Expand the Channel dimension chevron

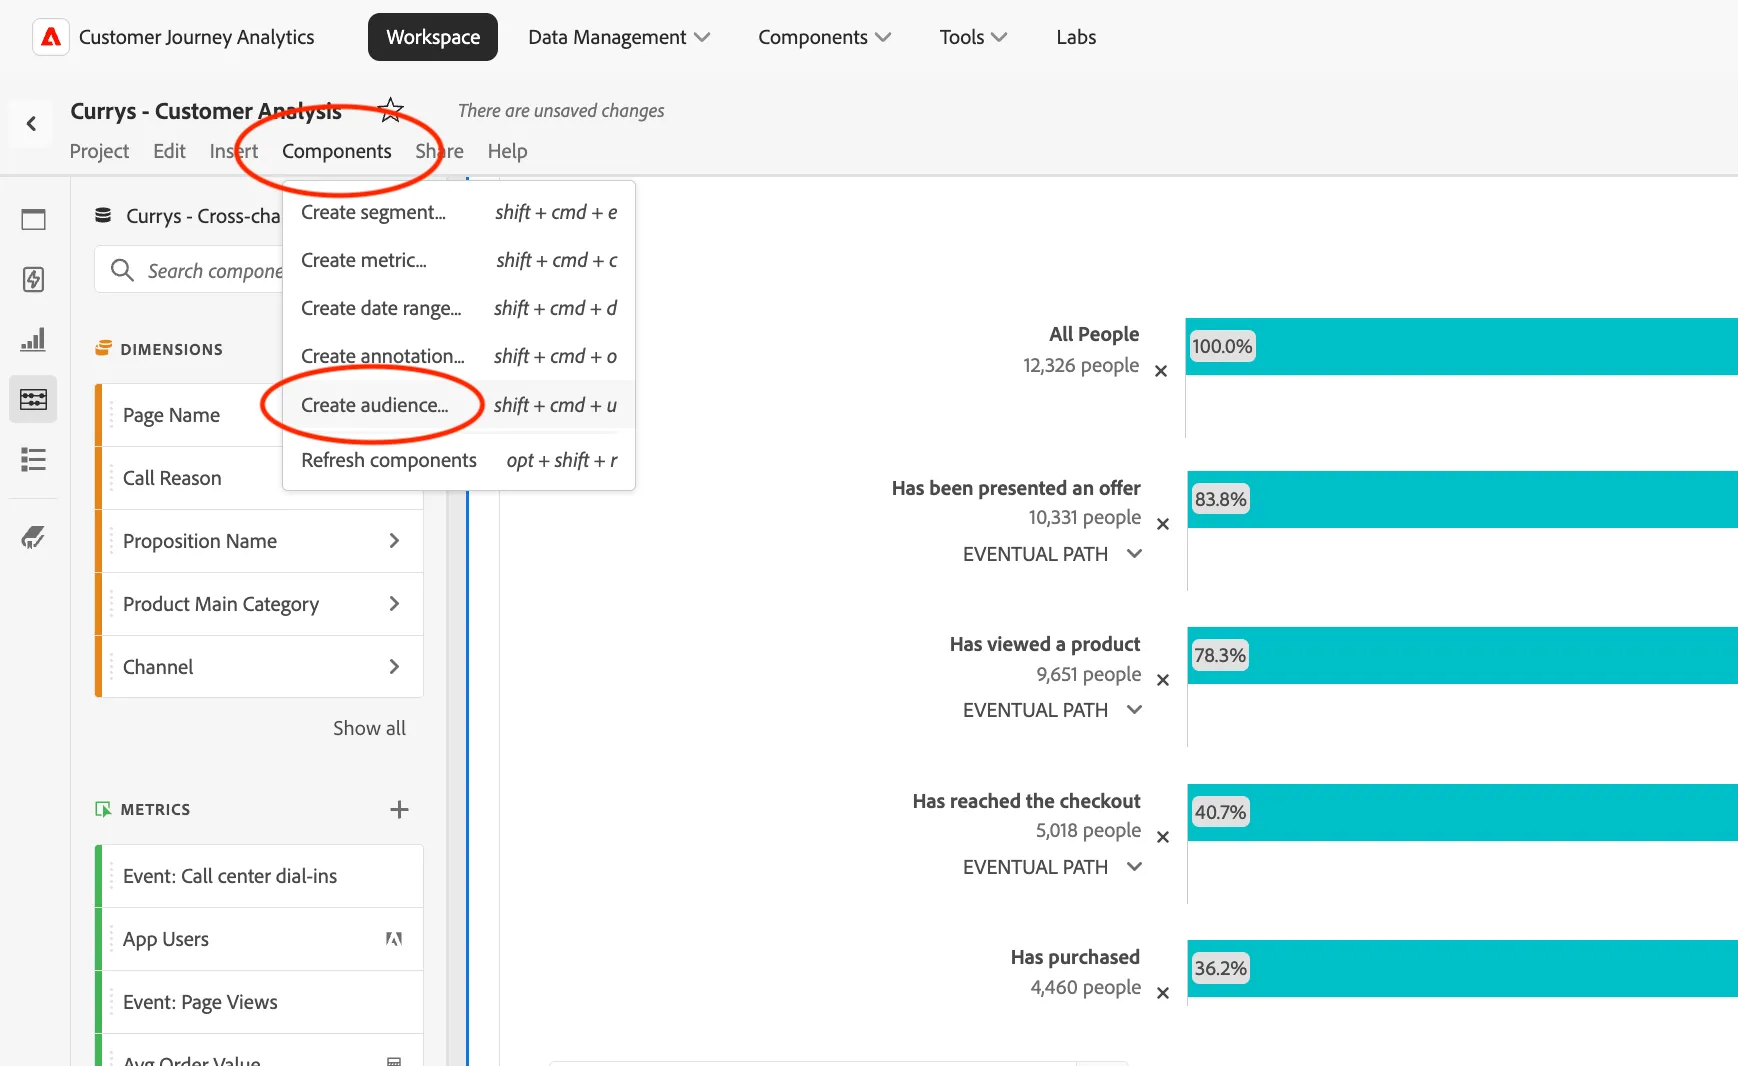[x=394, y=667]
